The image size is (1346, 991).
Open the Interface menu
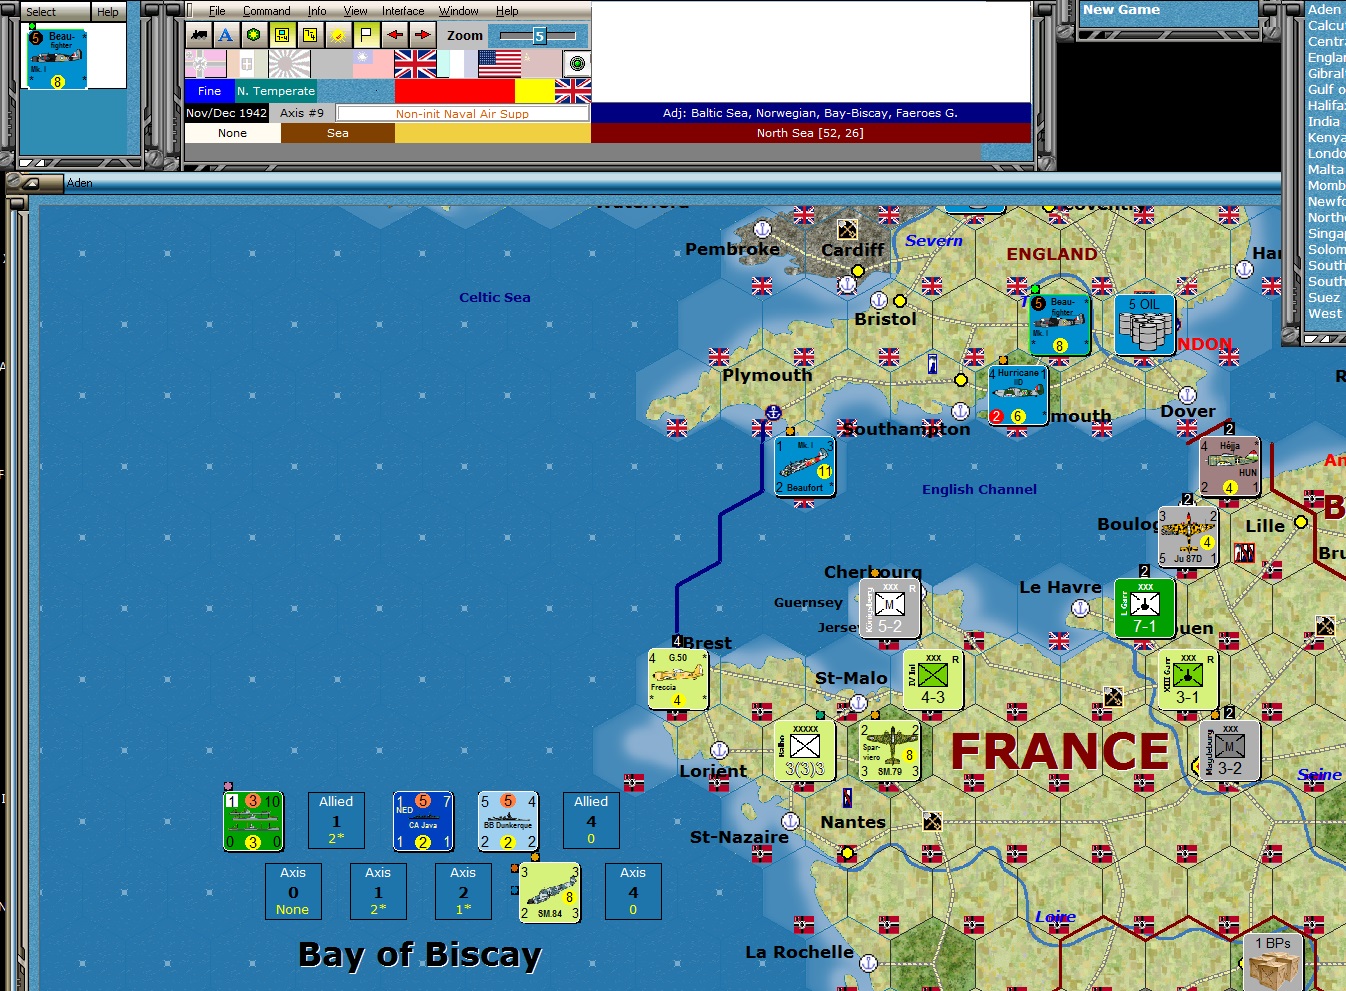pos(403,11)
